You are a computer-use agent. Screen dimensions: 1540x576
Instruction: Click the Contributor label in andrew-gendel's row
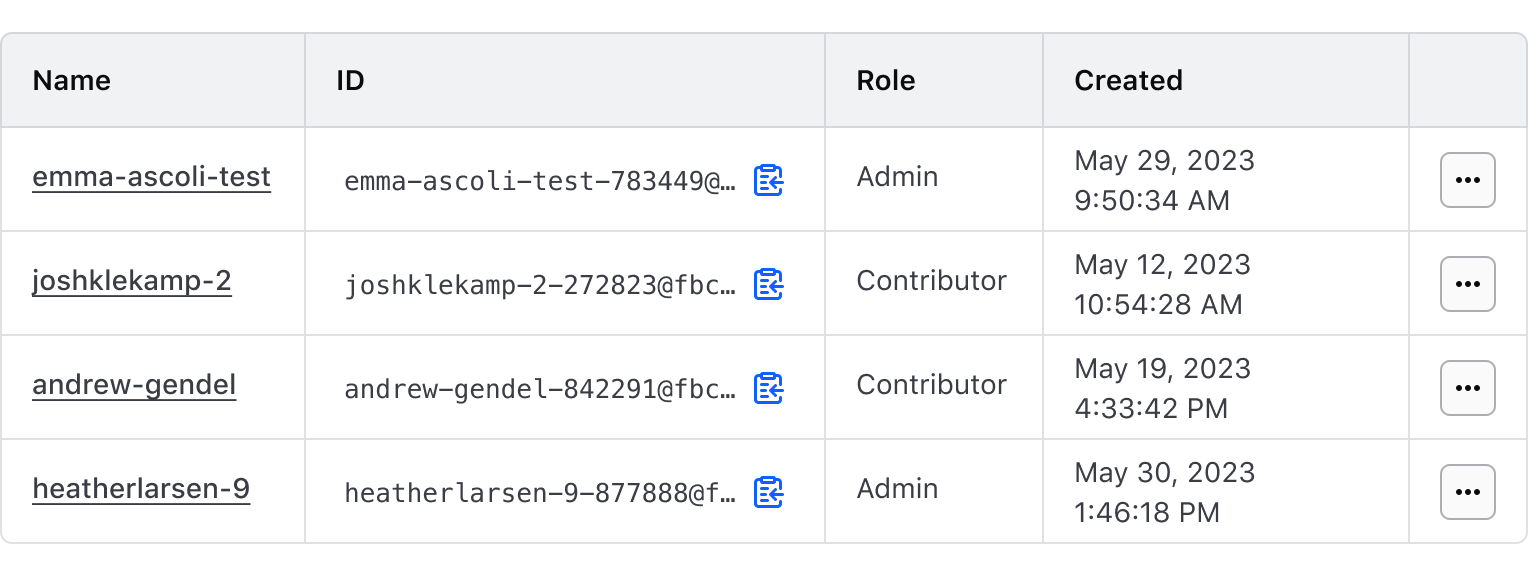932,385
